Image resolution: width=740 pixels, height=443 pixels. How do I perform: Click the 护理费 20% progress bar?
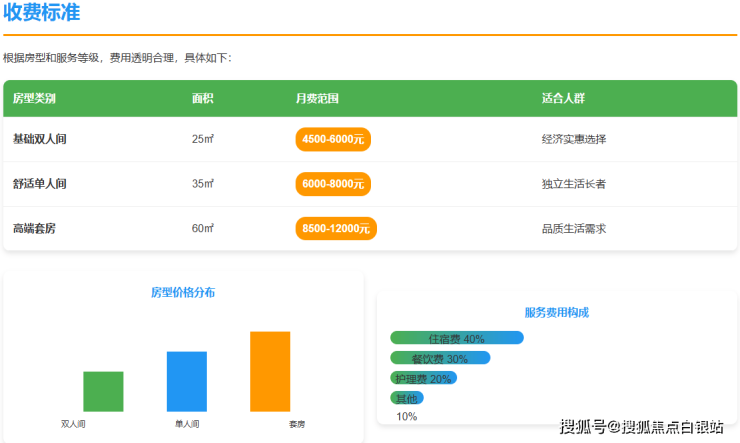tap(423, 378)
